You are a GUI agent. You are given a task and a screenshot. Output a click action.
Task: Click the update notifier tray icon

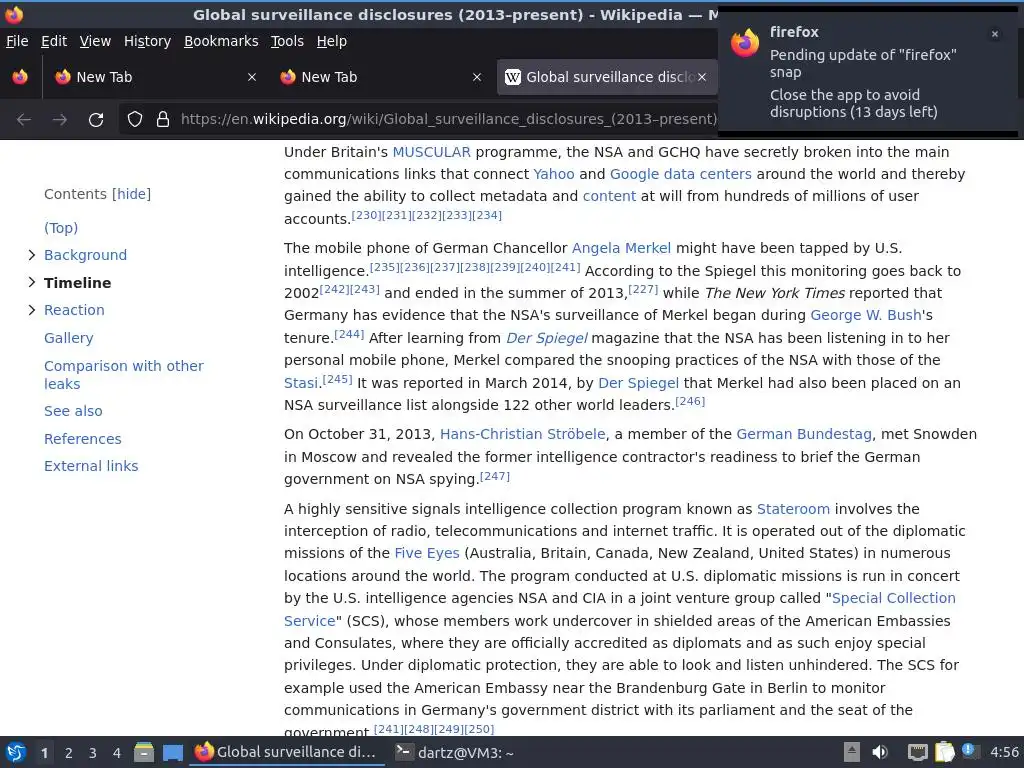click(x=970, y=751)
